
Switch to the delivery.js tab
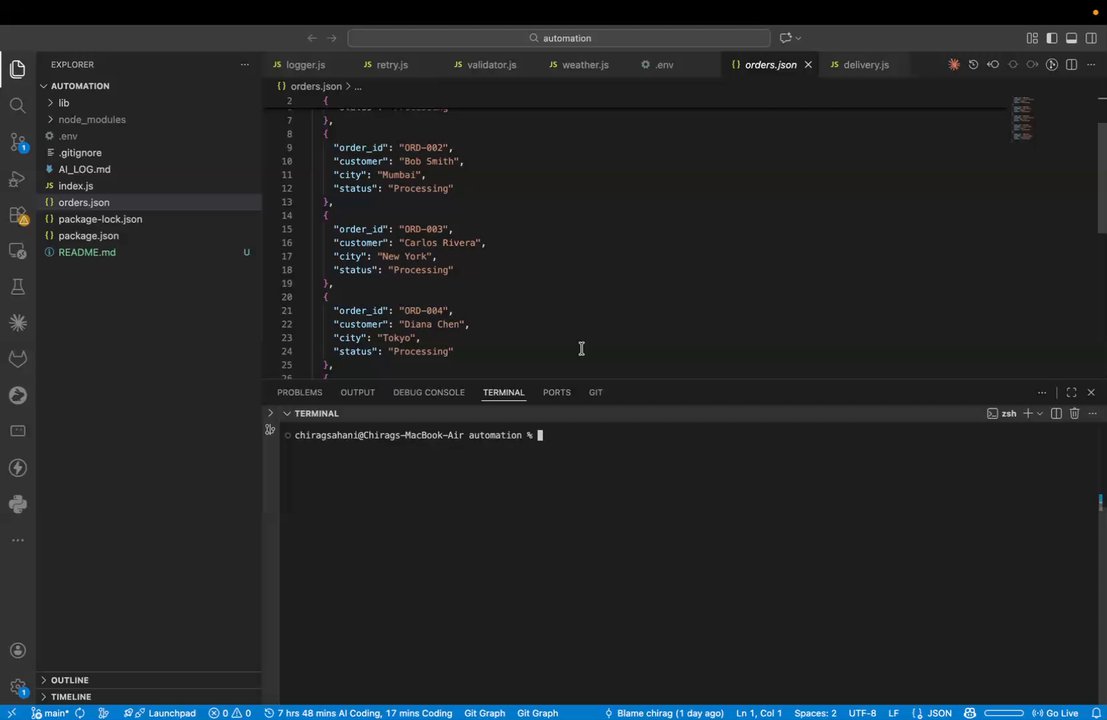tap(865, 65)
